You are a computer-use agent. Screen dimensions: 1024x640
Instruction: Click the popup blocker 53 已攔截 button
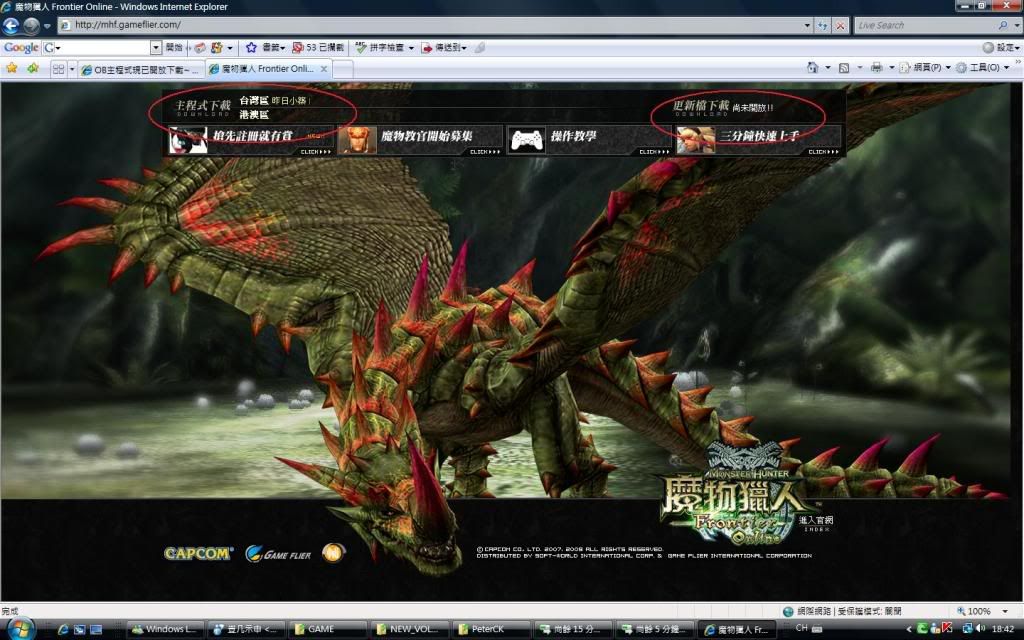click(318, 48)
